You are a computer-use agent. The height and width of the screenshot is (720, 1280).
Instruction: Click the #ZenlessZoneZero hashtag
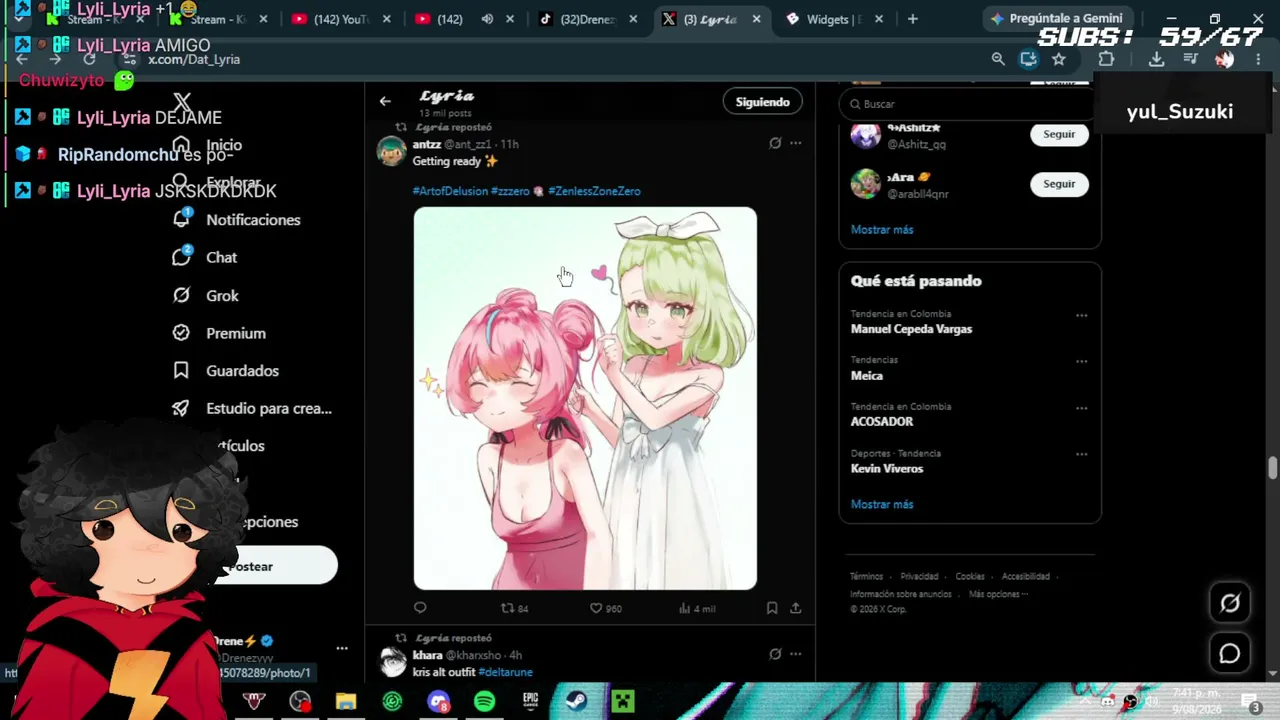(x=594, y=191)
